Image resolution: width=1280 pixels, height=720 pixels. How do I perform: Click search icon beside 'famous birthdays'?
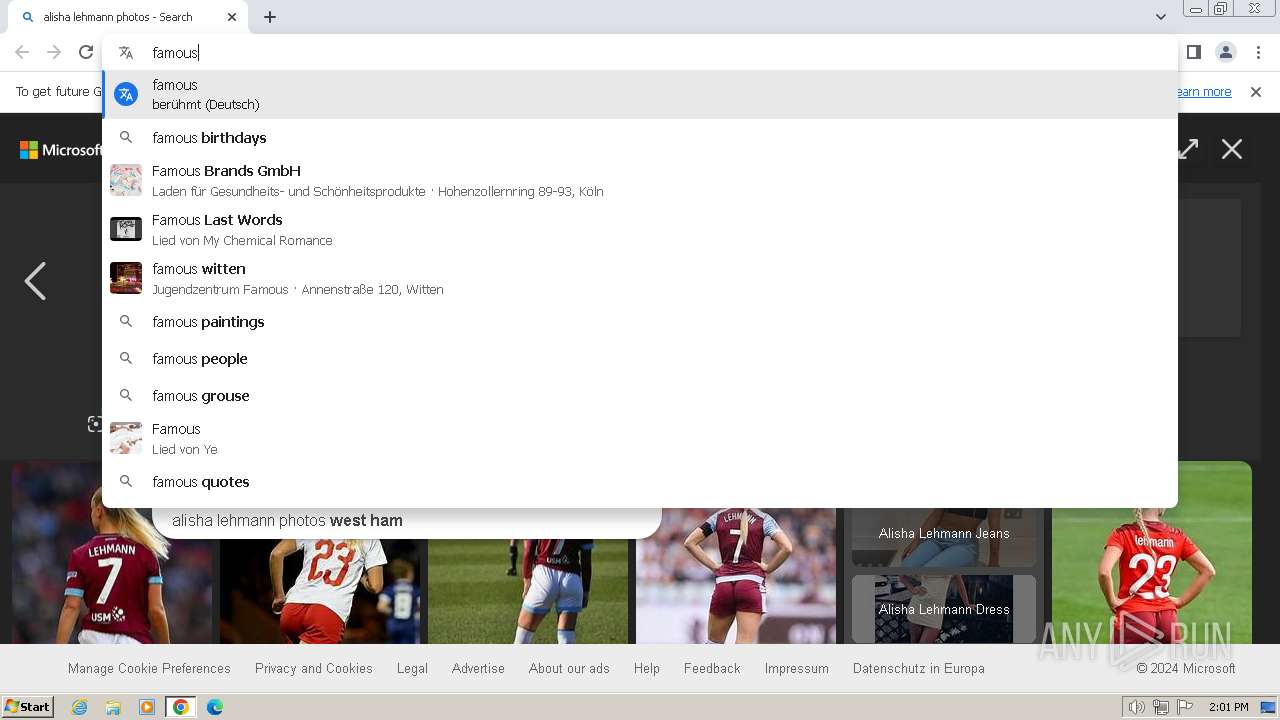click(x=126, y=138)
